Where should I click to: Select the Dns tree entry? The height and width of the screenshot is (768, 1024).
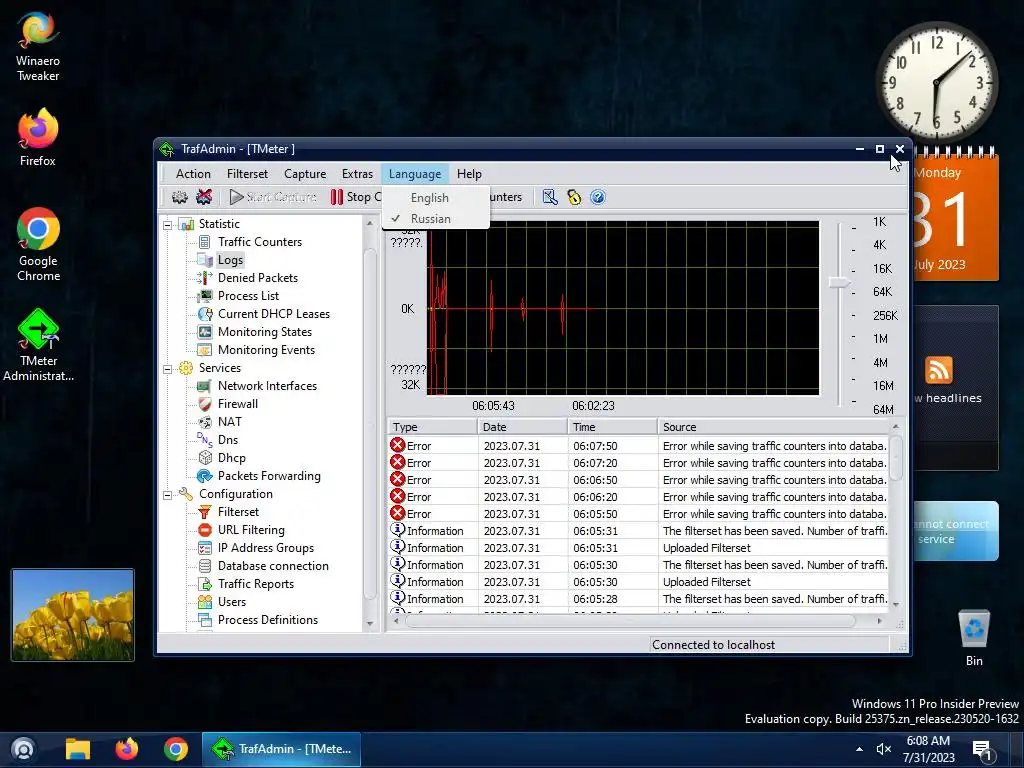click(x=228, y=440)
